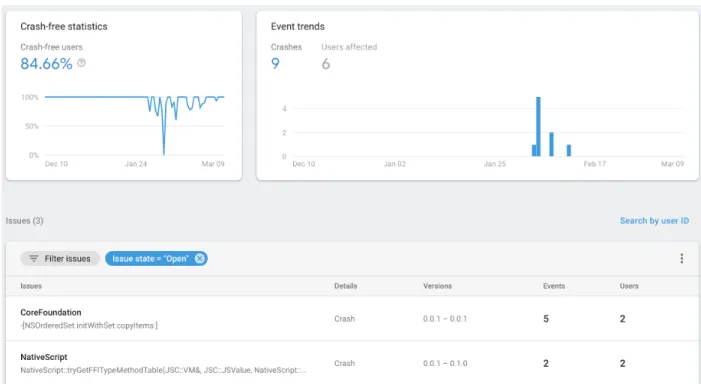Screen dimensions: 701x384
Task: Click the NSOrderedSet initWithSet:copyItems: subtitle
Action: [x=89, y=325]
